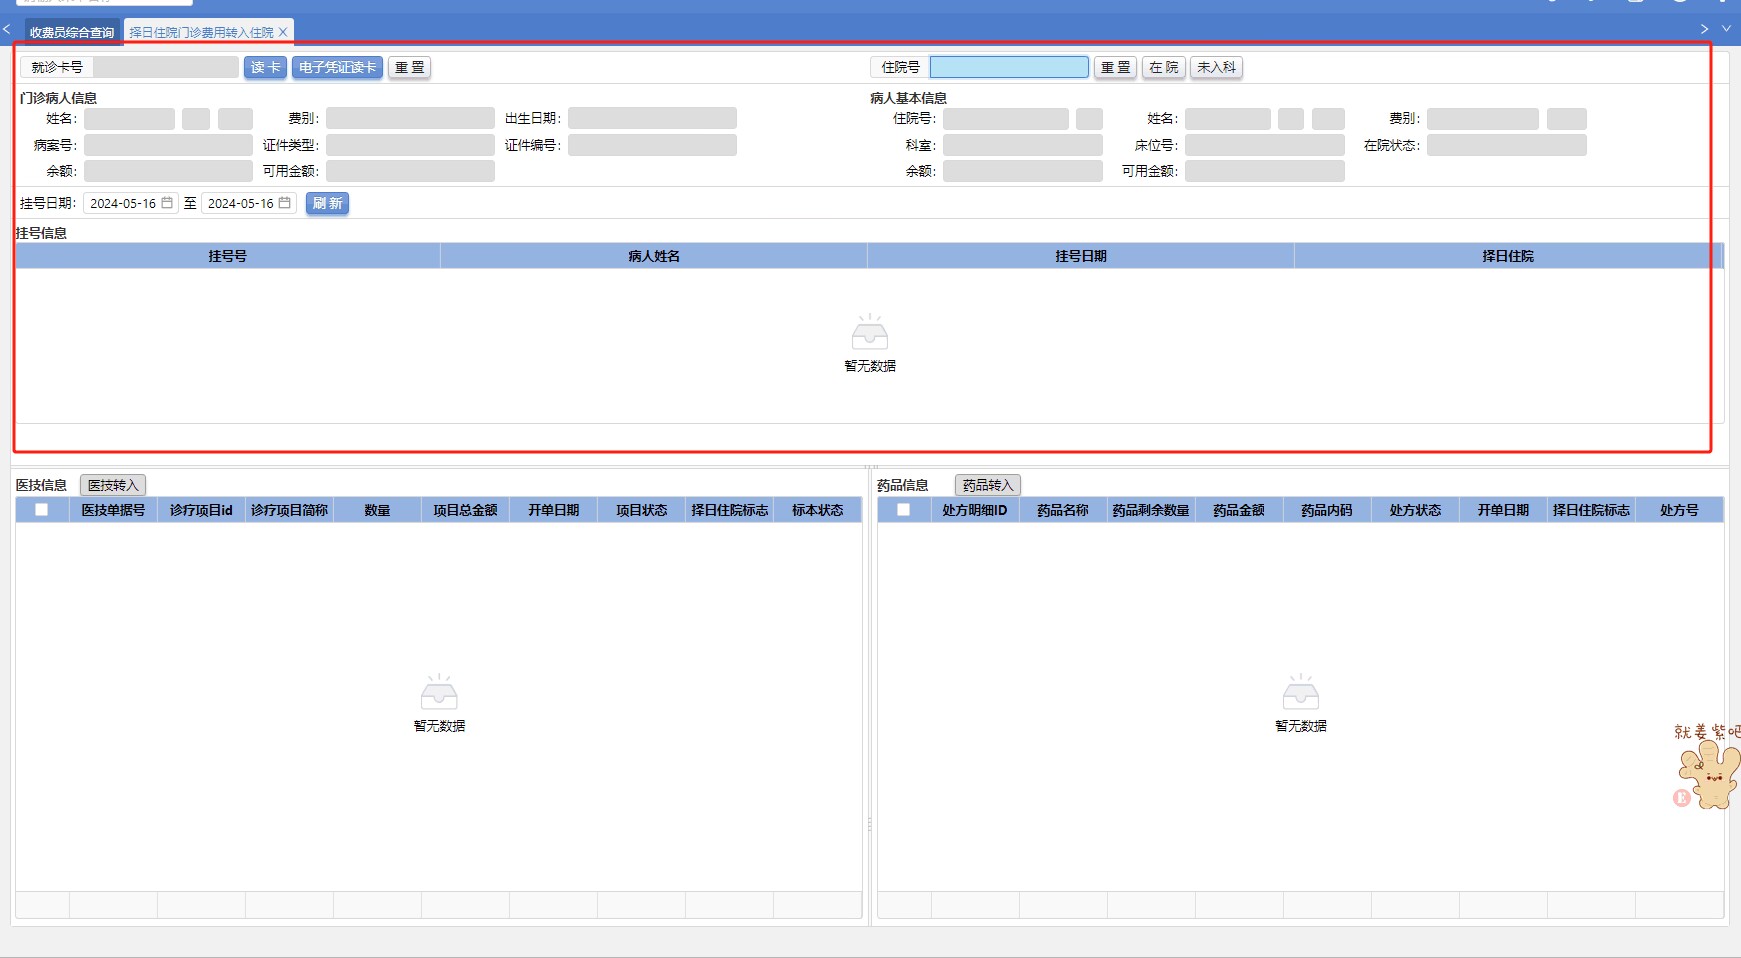
Task: Click 病人姓名 column header
Action: pos(654,256)
